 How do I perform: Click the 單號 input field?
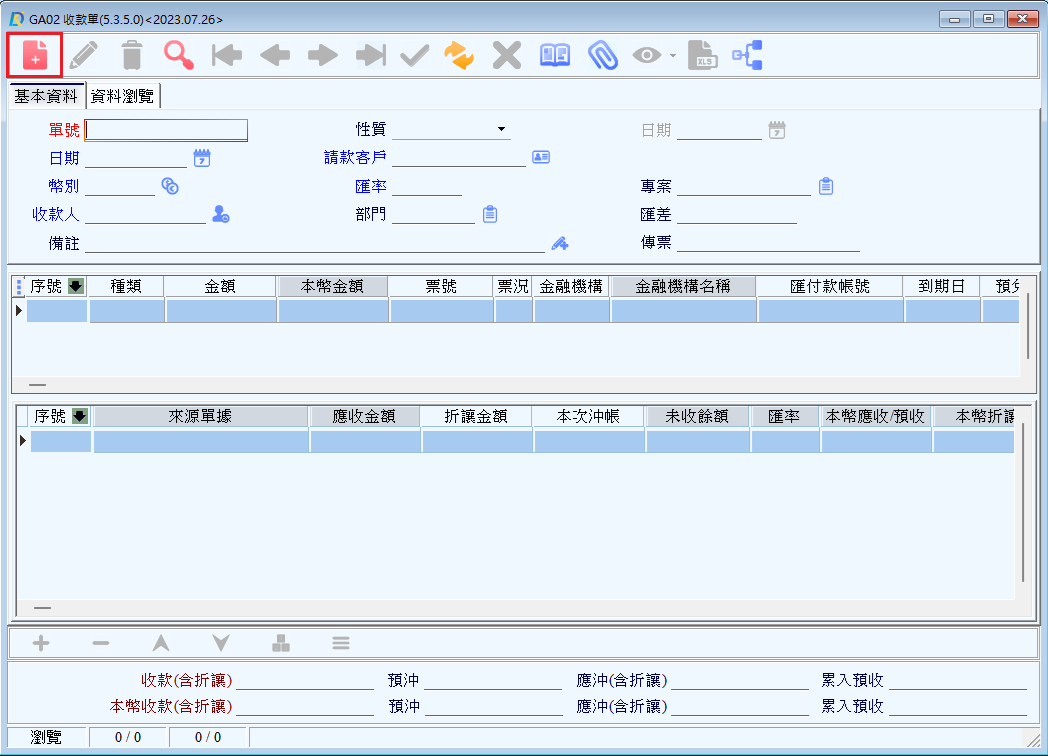166,130
